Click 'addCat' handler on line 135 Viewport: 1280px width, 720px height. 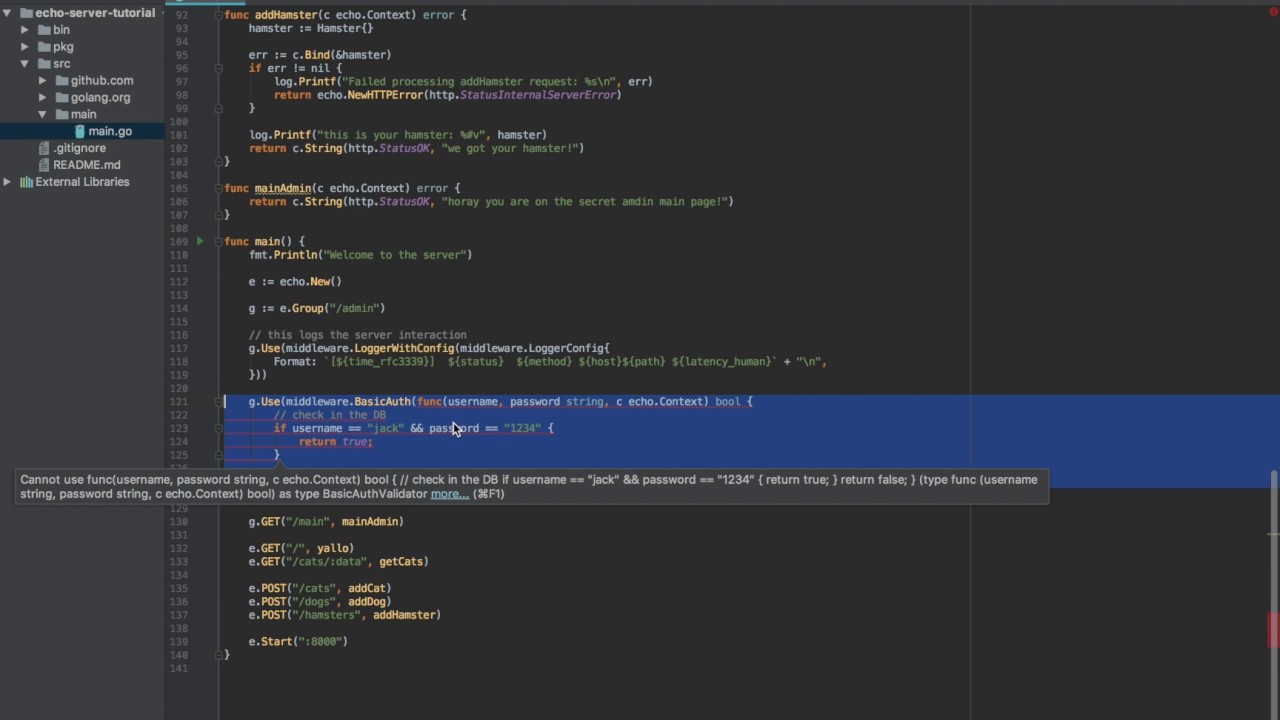367,588
